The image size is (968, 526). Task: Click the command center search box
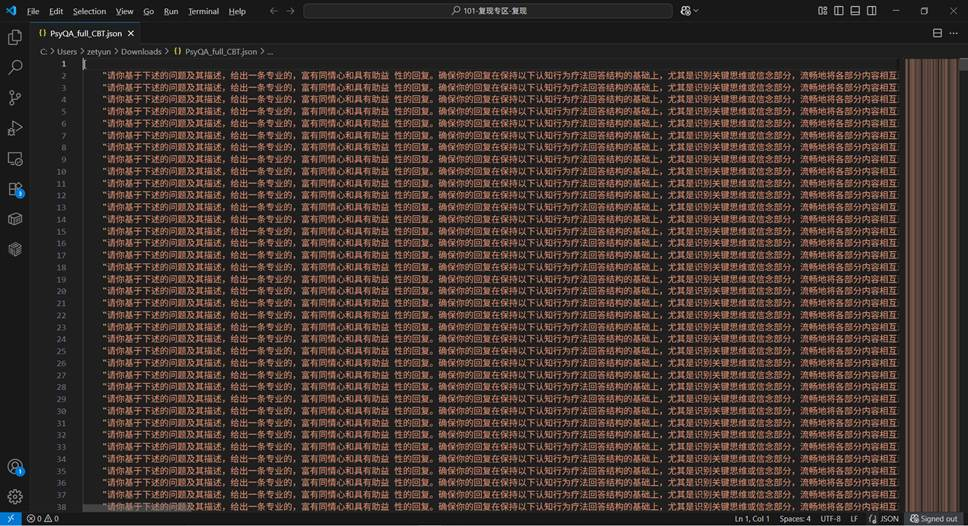pos(488,11)
